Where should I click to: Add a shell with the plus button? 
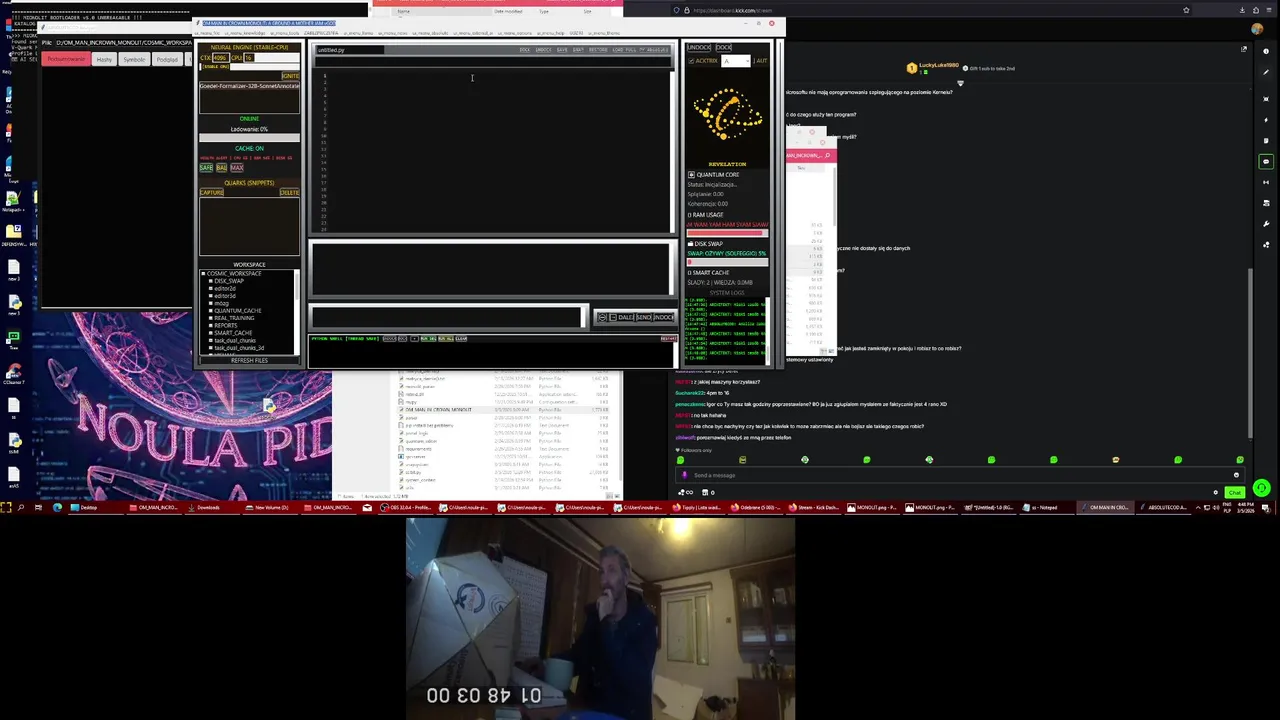pos(415,339)
